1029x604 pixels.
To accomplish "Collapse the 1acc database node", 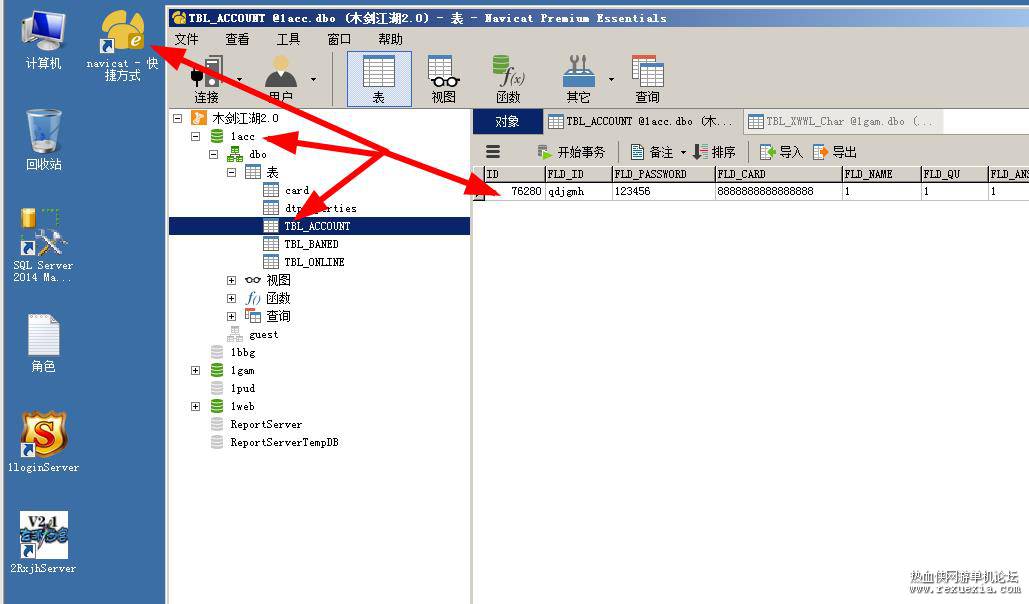I will [196, 137].
